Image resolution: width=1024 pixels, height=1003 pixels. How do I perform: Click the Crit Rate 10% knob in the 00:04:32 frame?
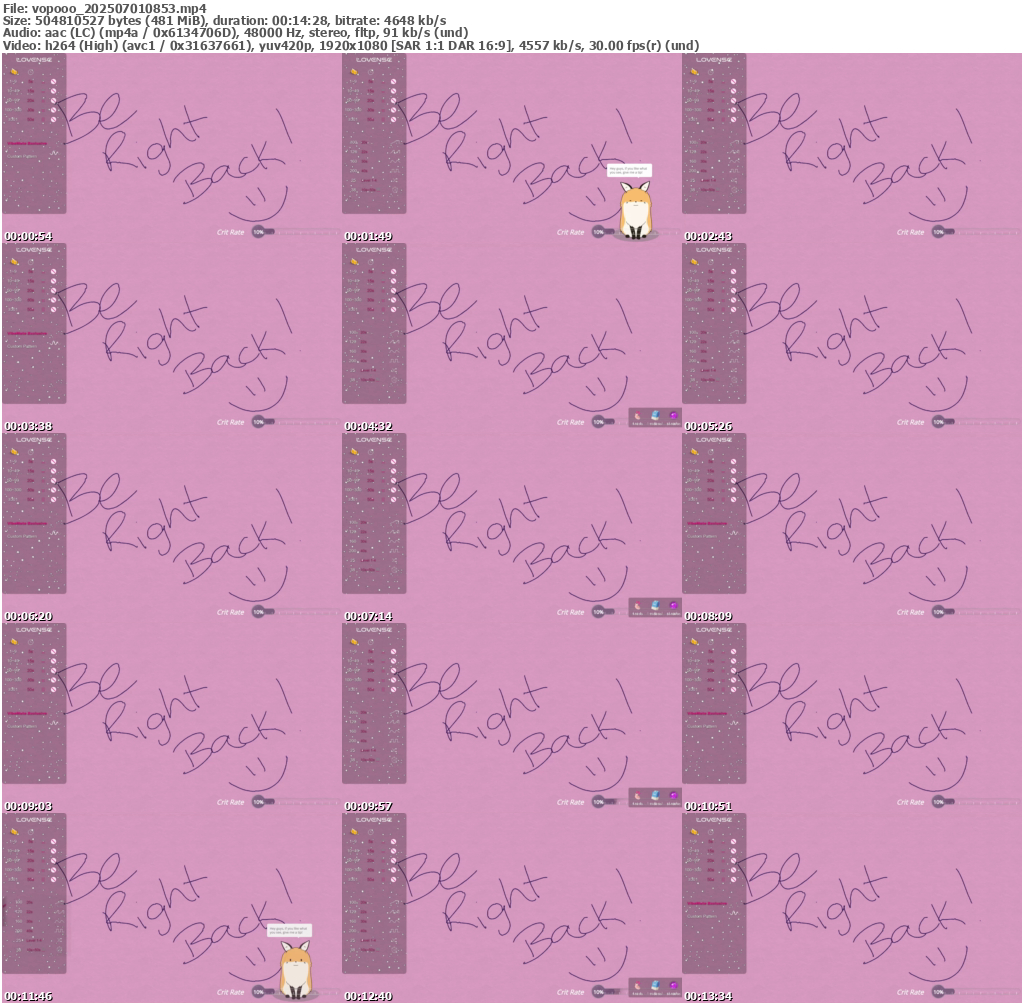[599, 422]
